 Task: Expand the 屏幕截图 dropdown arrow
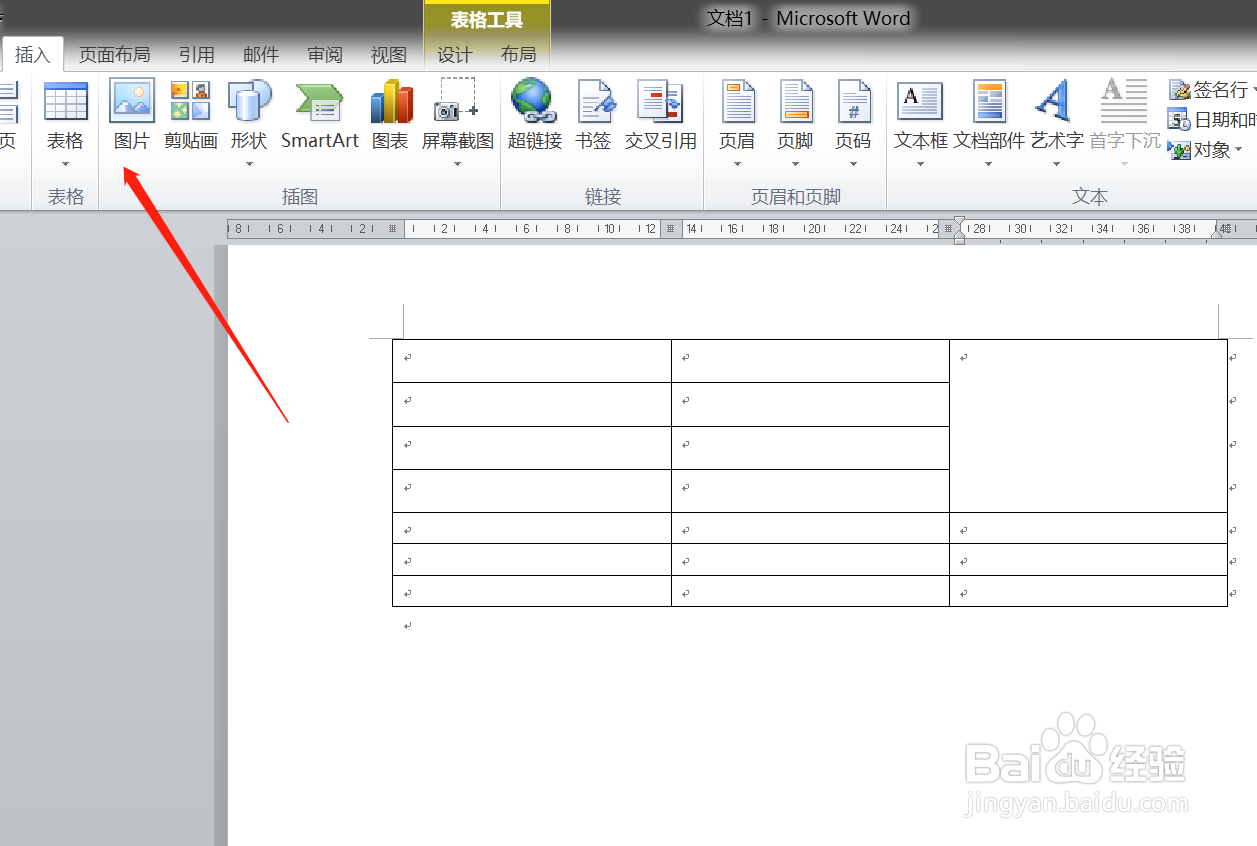tap(457, 164)
